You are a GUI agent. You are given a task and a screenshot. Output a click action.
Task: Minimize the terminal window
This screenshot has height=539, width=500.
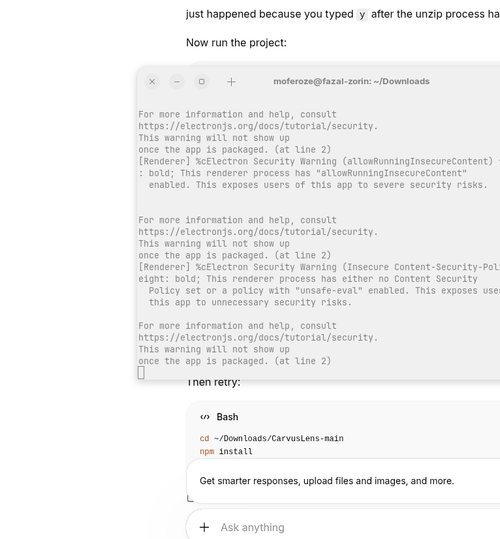[x=177, y=82]
